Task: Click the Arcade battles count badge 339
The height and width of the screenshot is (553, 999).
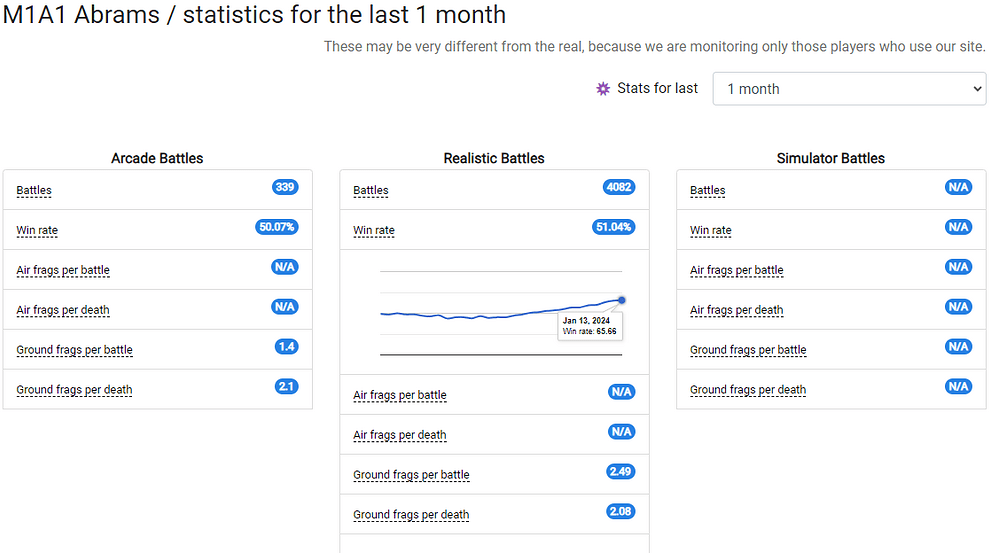Action: [285, 187]
